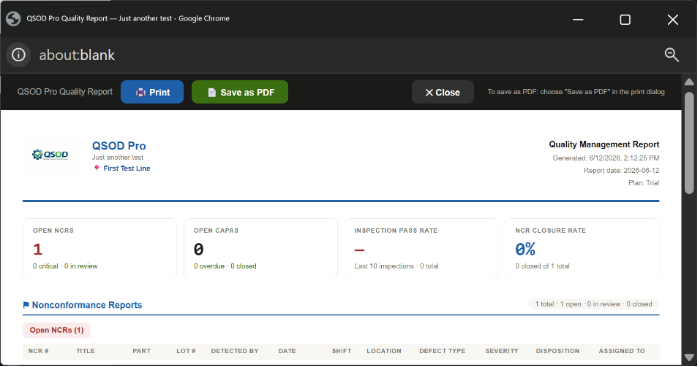
Task: Click the LOT # column header
Action: pyautogui.click(x=186, y=351)
